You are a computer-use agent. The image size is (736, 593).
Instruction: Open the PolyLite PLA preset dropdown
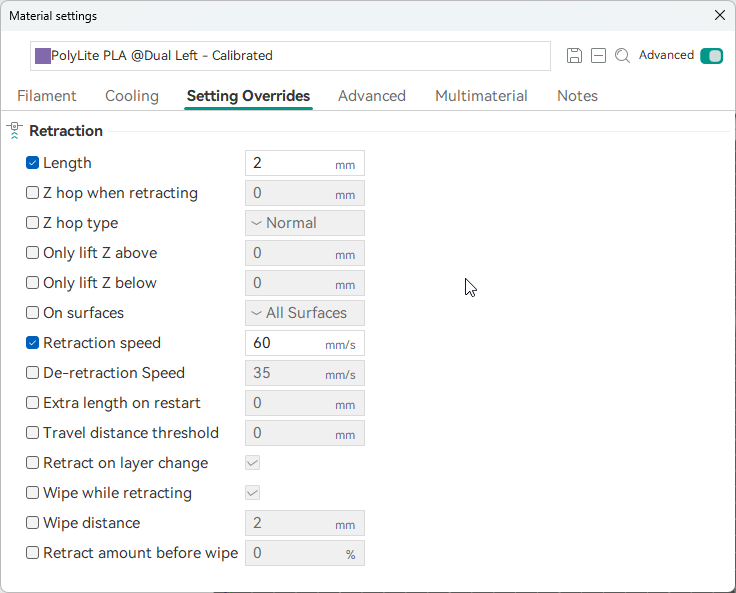coord(290,56)
